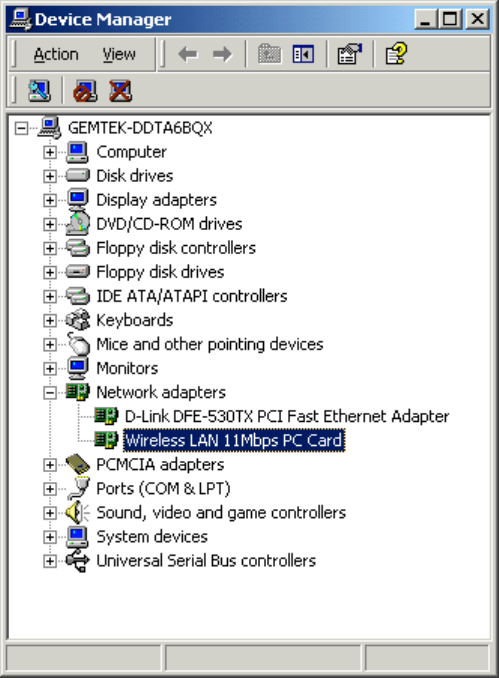Select the Ports (COM & LPT) item

click(163, 489)
